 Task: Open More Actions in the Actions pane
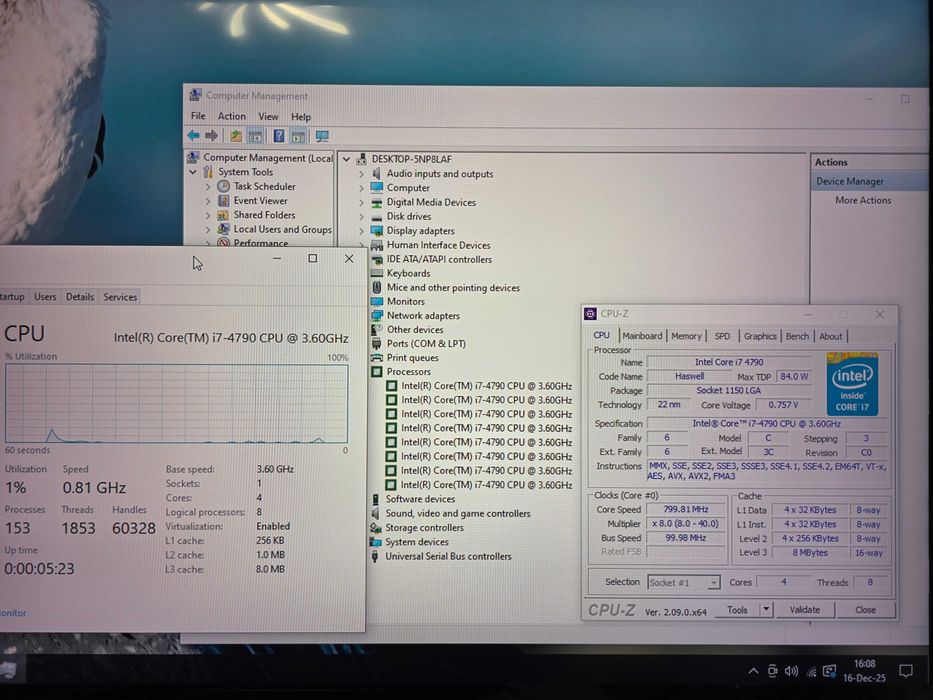[863, 200]
